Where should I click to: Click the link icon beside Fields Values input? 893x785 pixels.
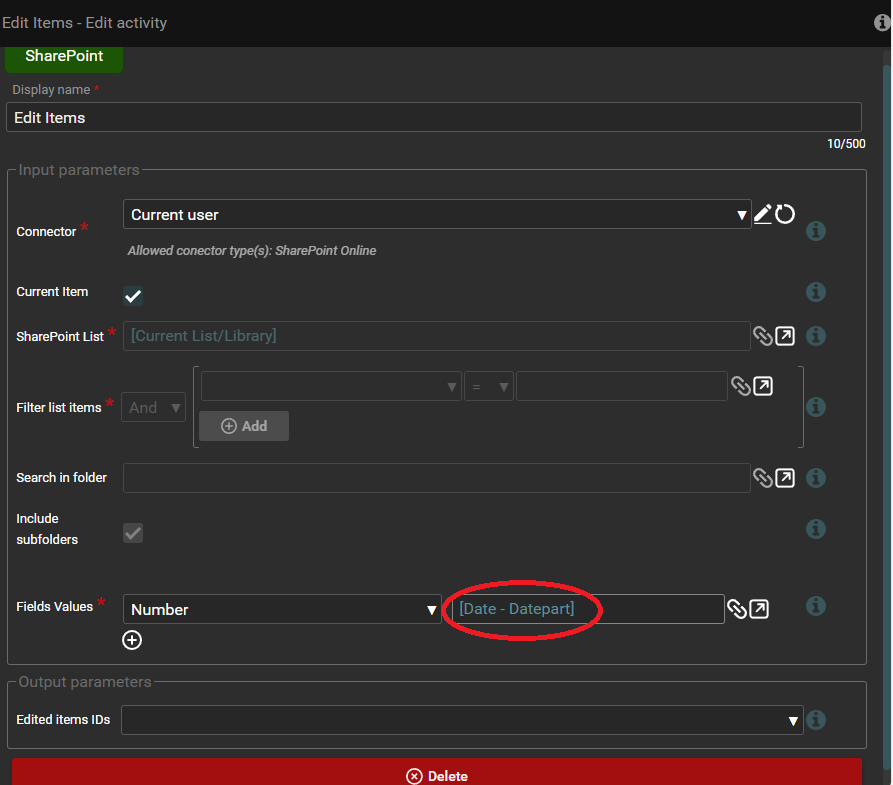click(737, 609)
